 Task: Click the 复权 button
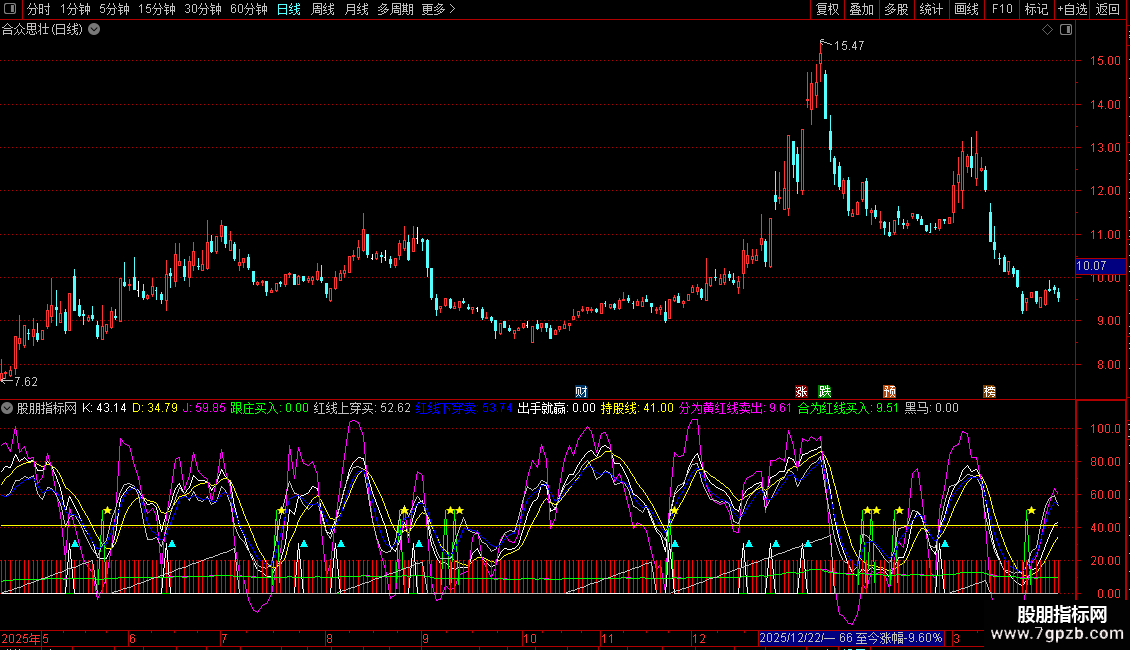tap(827, 9)
